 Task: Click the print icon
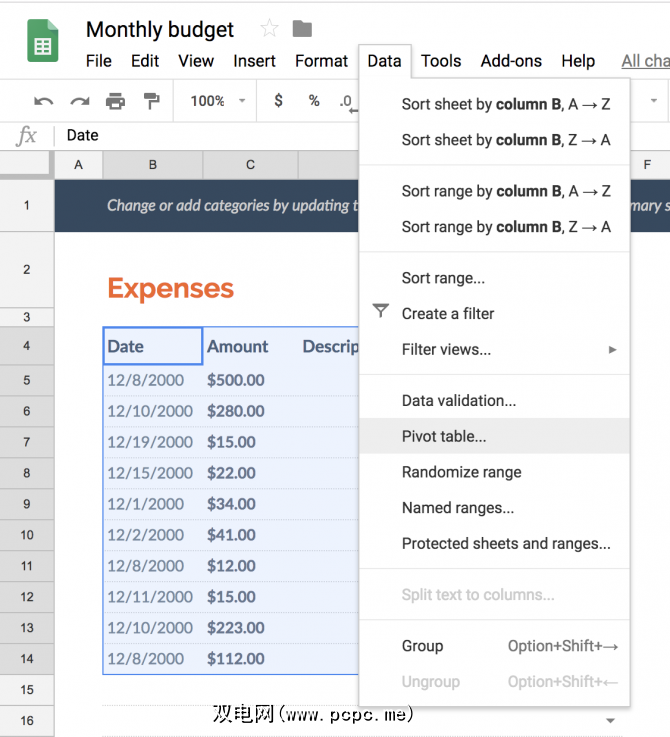click(x=115, y=101)
